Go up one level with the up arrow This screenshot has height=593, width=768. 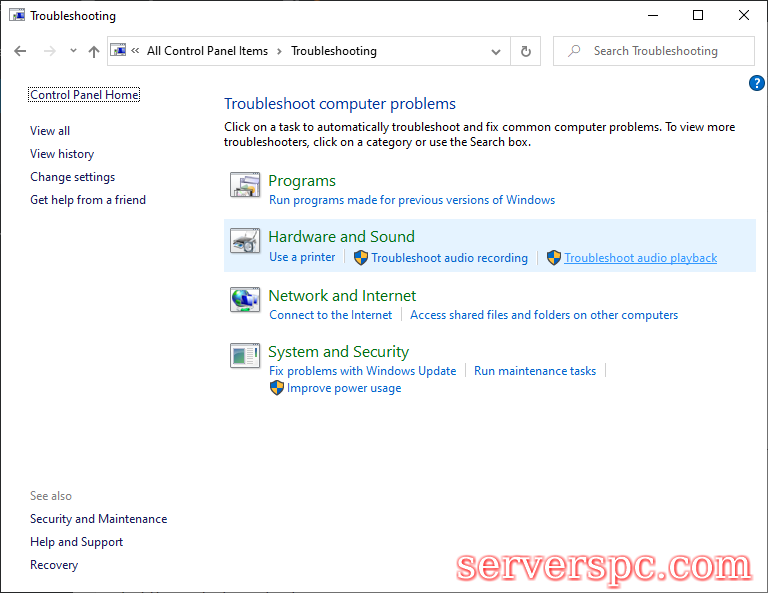[x=94, y=51]
